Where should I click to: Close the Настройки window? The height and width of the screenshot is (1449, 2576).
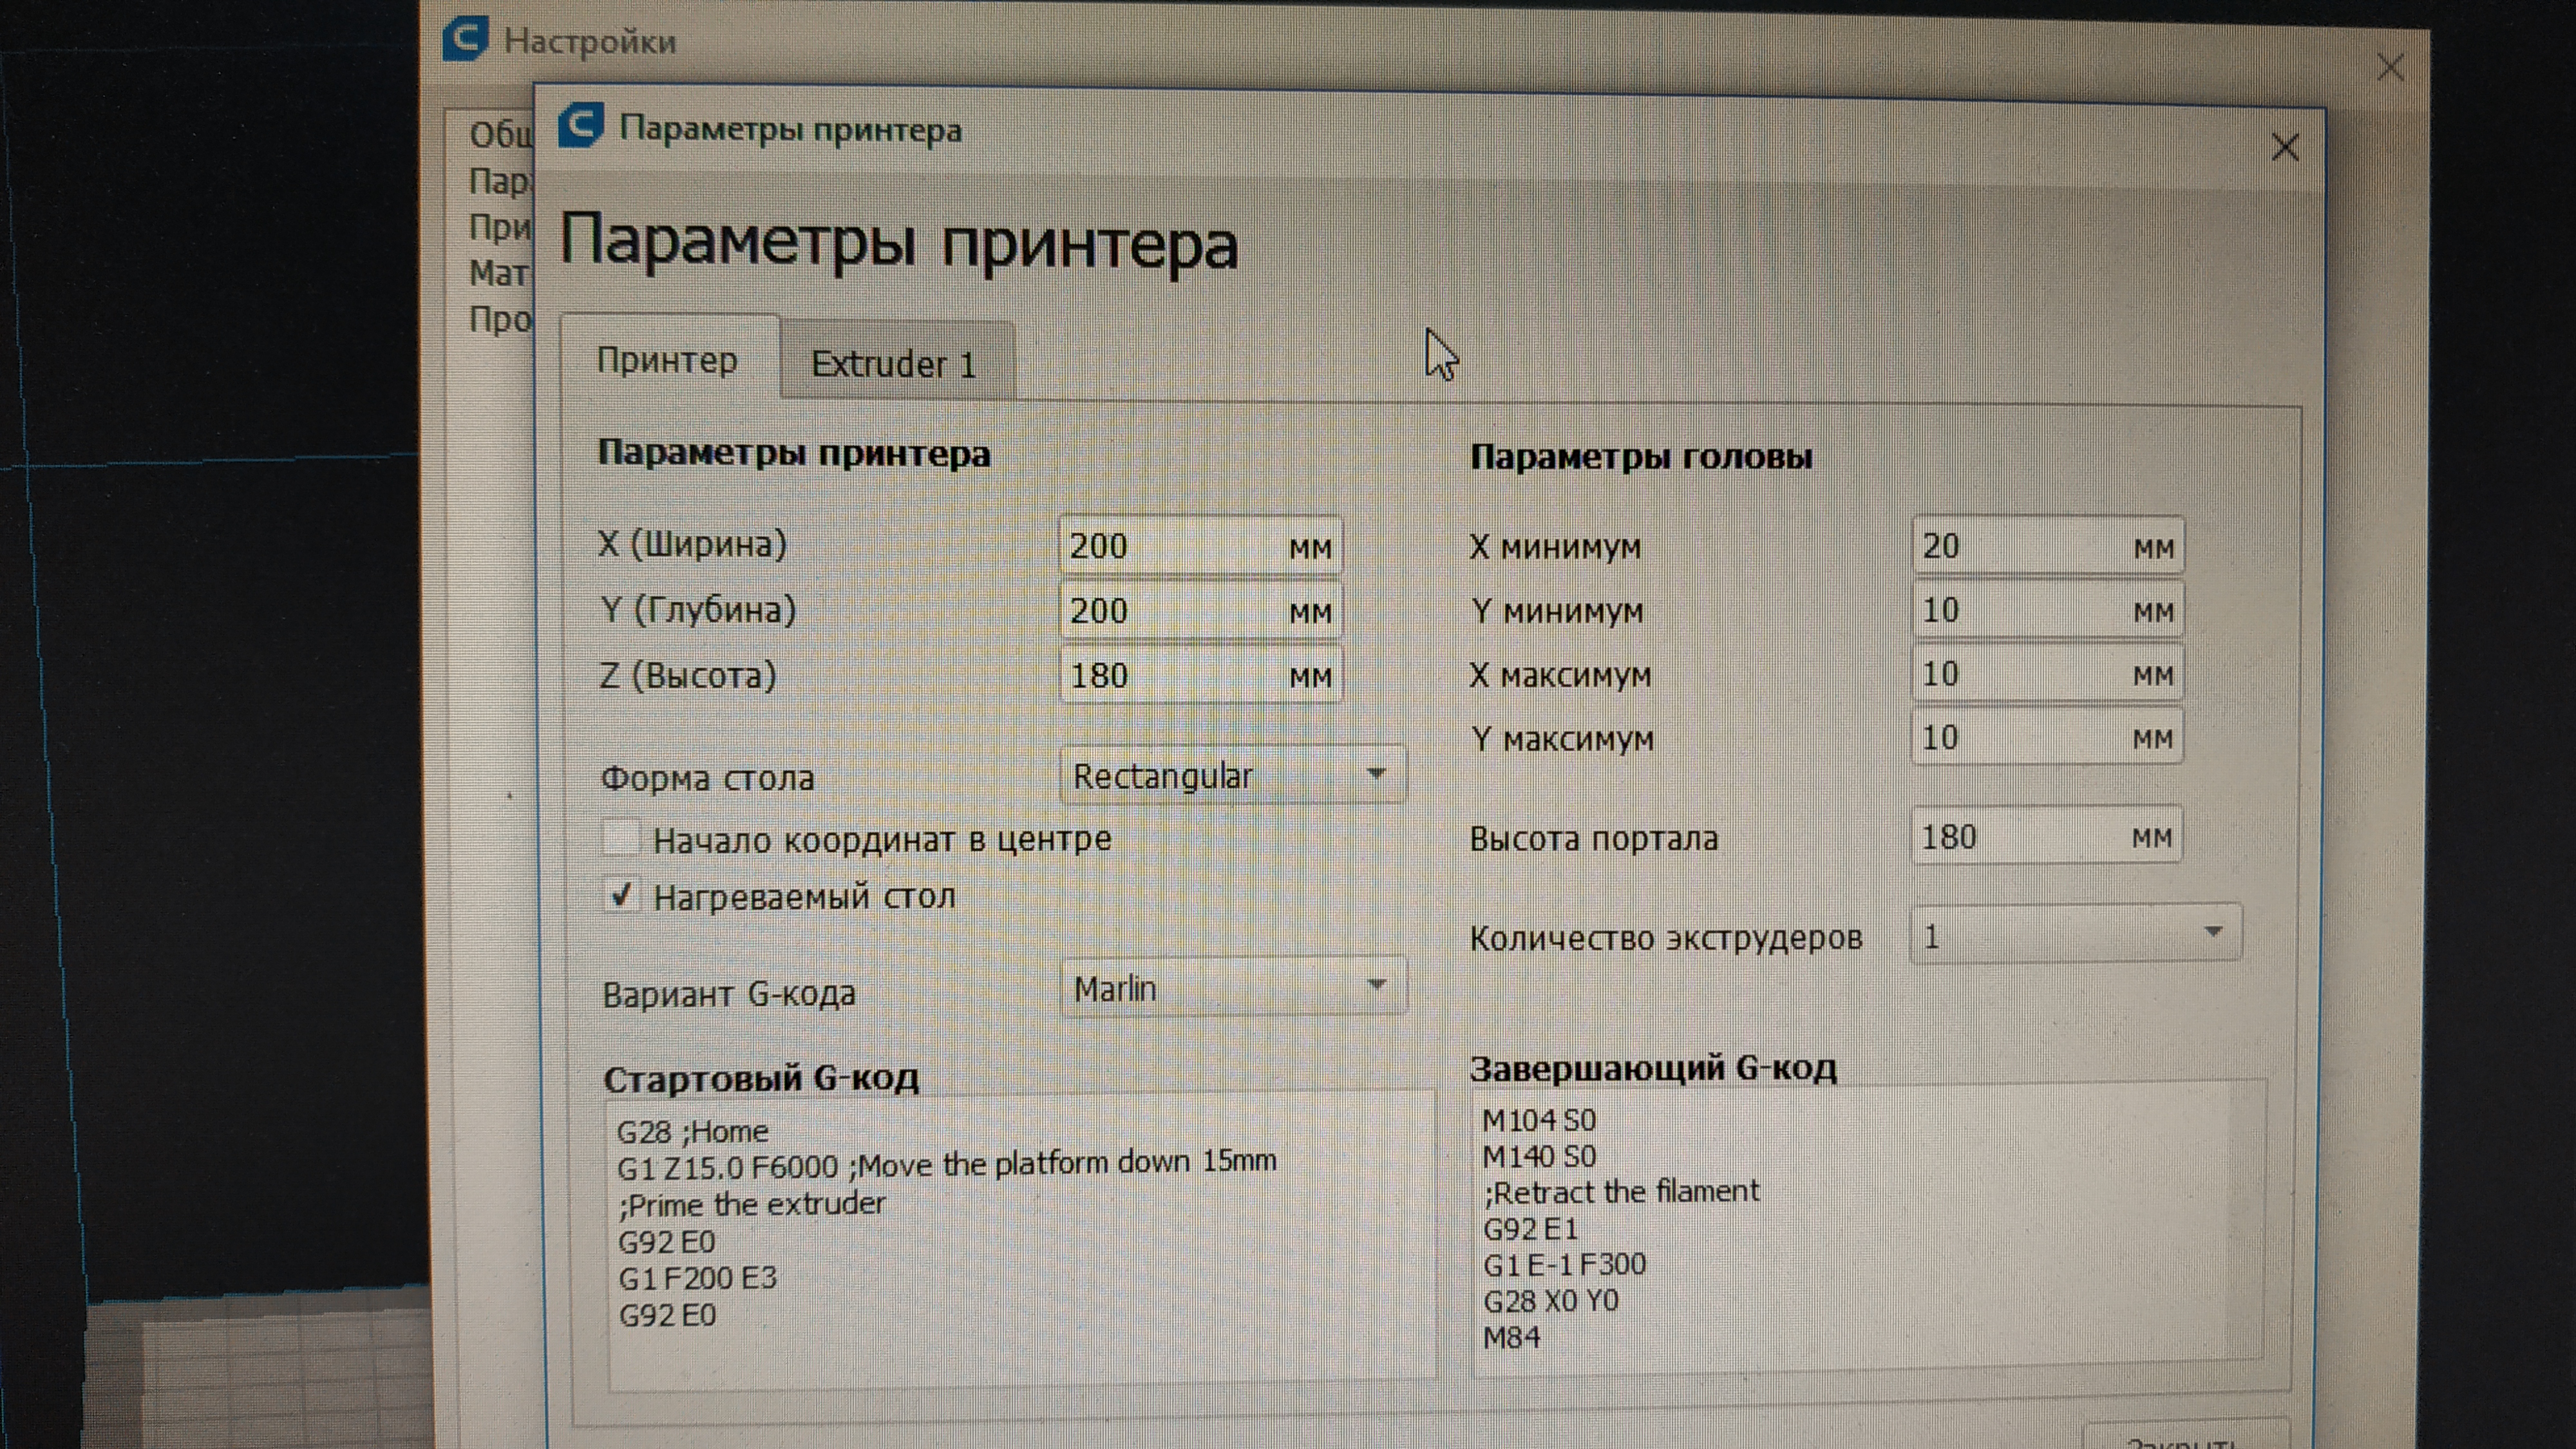[2391, 67]
